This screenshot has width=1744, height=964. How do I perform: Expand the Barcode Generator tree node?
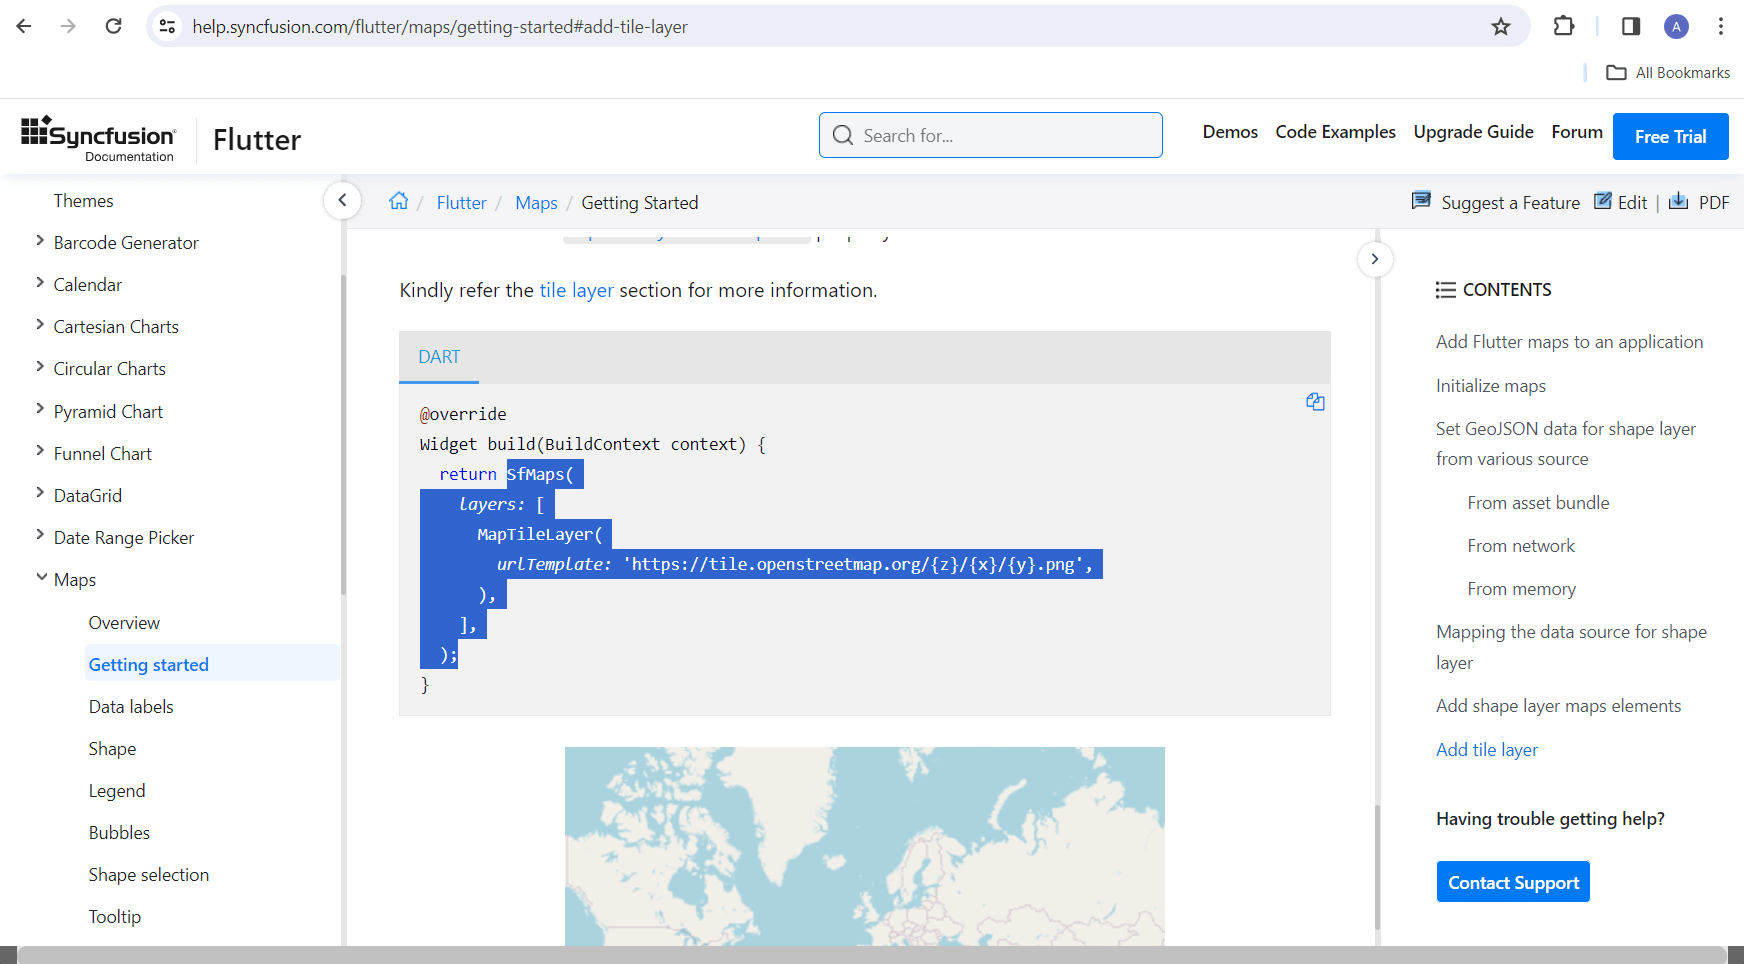tap(40, 241)
